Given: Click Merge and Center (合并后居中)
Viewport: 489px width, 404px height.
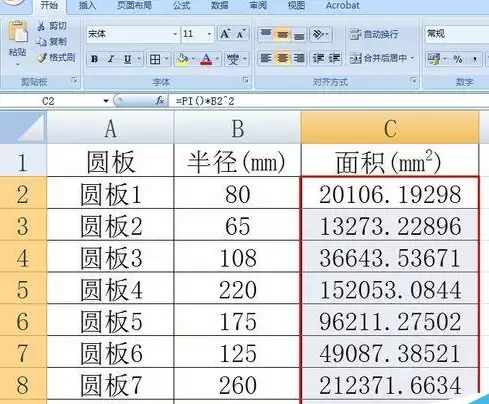Looking at the screenshot, I should pyautogui.click(x=378, y=58).
